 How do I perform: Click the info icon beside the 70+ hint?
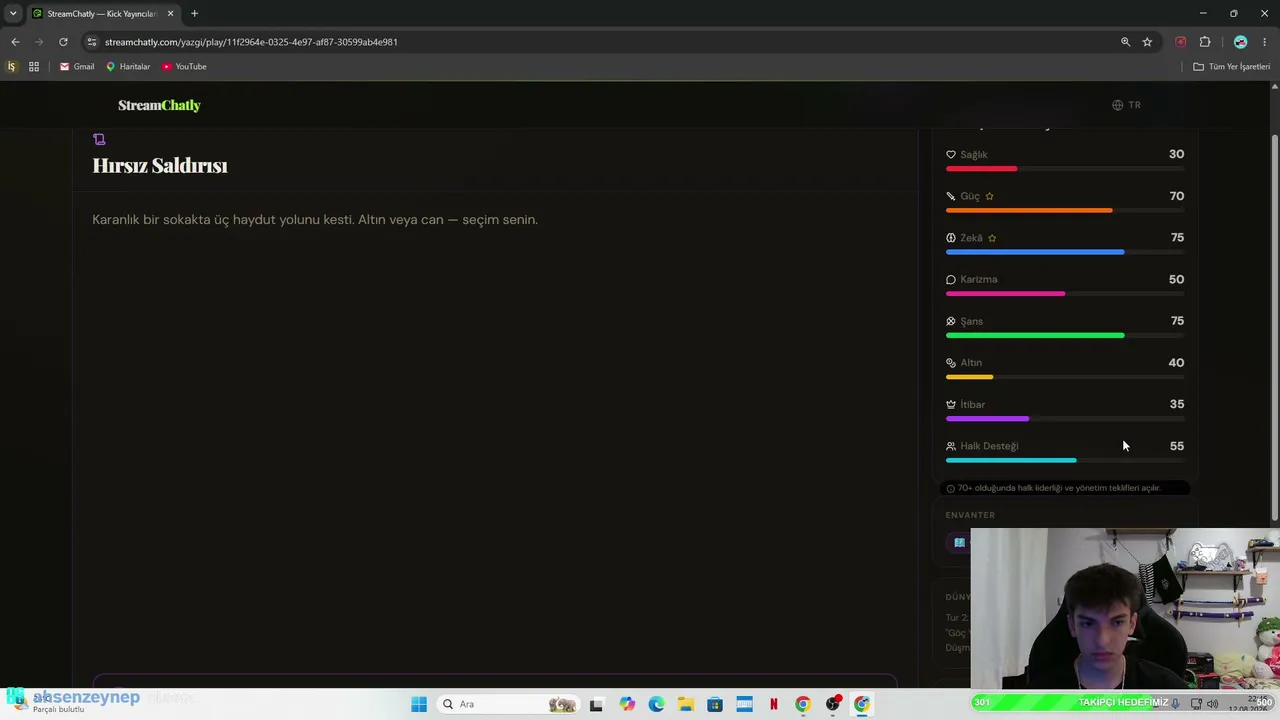coord(950,488)
